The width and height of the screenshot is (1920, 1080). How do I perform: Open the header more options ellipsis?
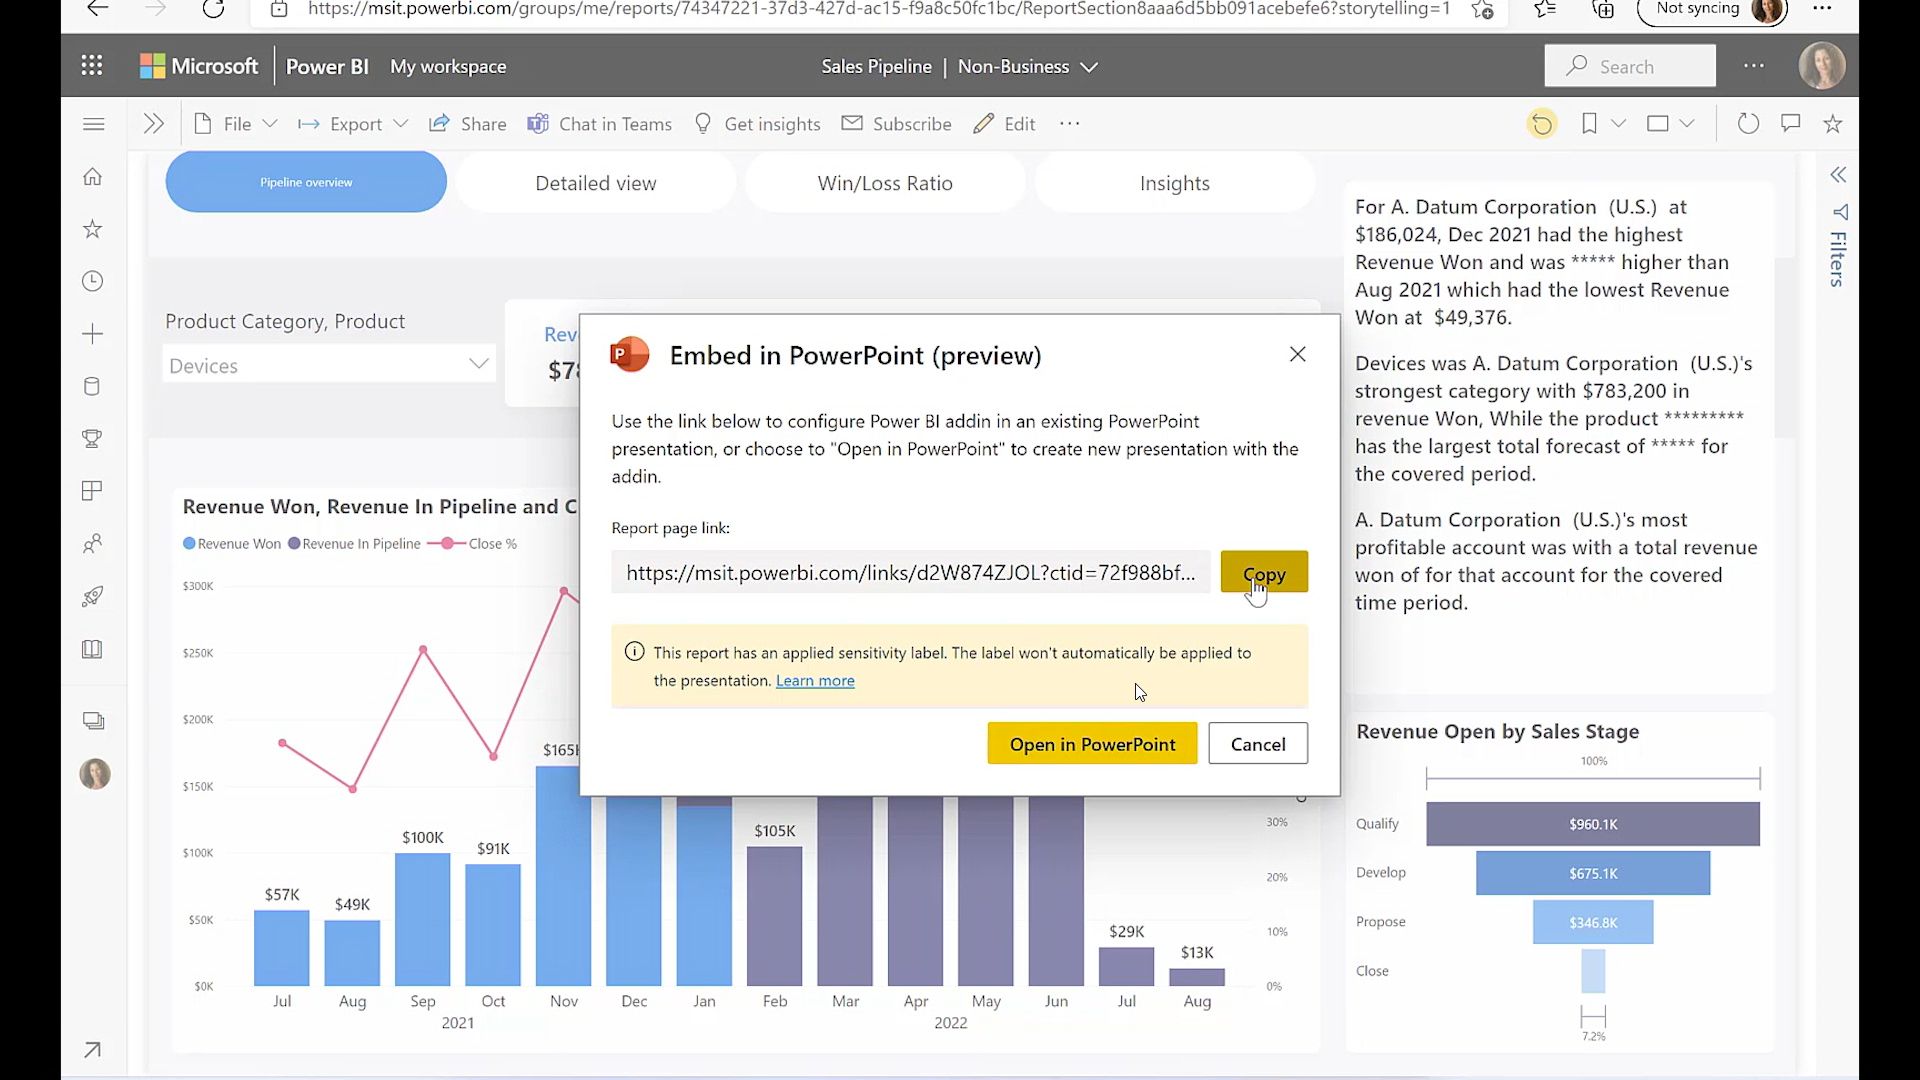click(1754, 66)
